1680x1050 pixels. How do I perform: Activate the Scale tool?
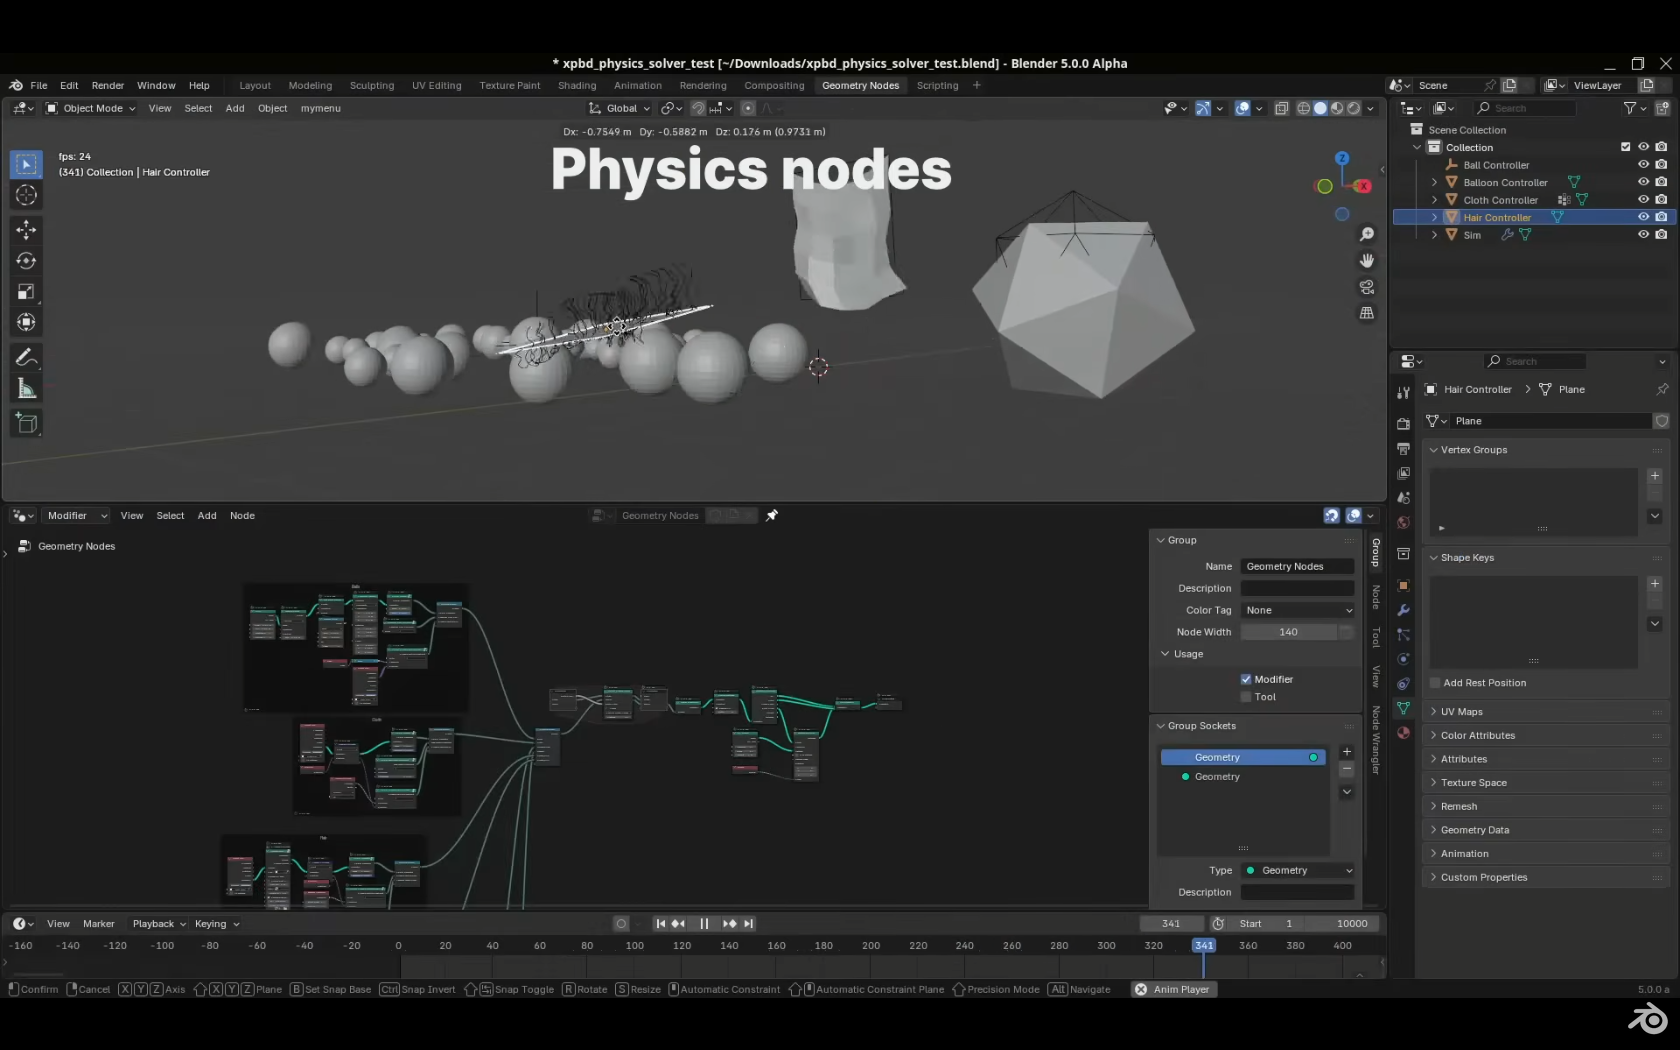click(x=26, y=291)
